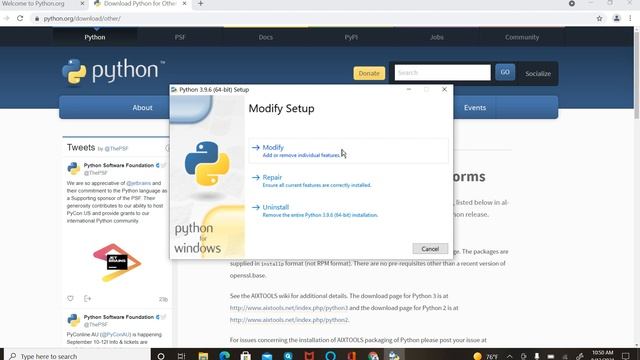Open Chrome three-dot menu

(631, 18)
